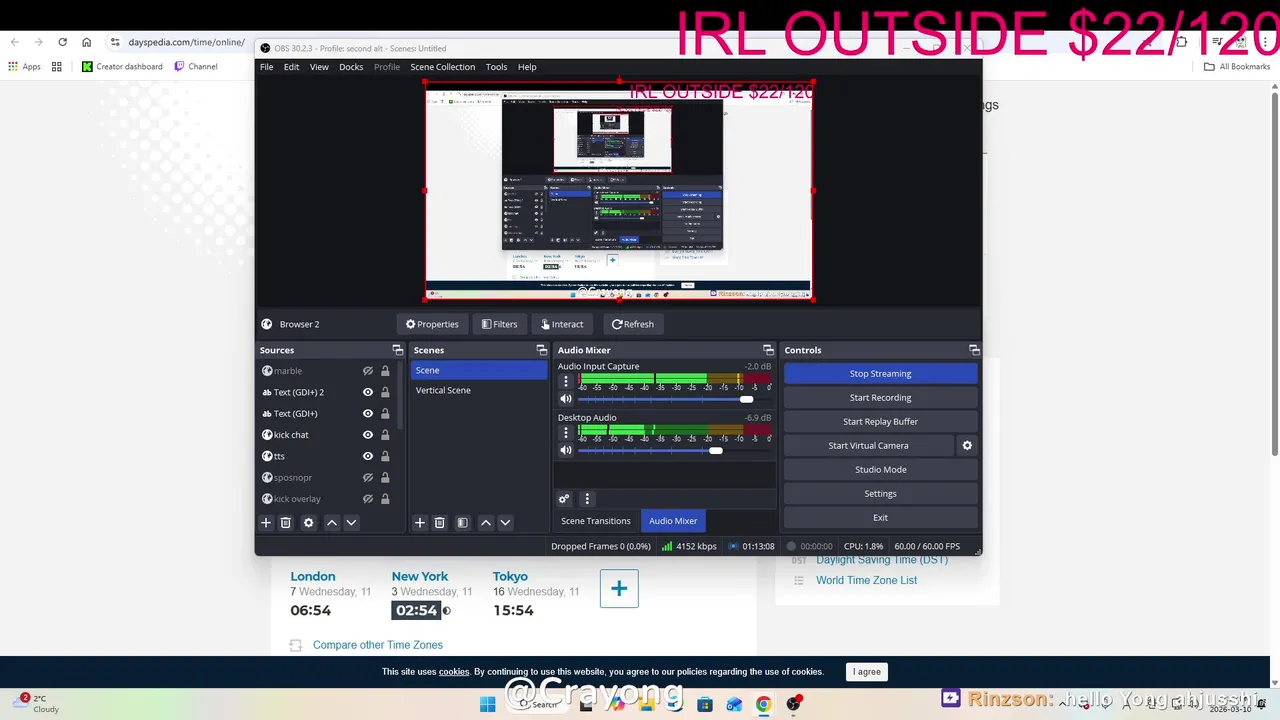
Task: Open advanced audio properties gears icon
Action: (x=564, y=499)
